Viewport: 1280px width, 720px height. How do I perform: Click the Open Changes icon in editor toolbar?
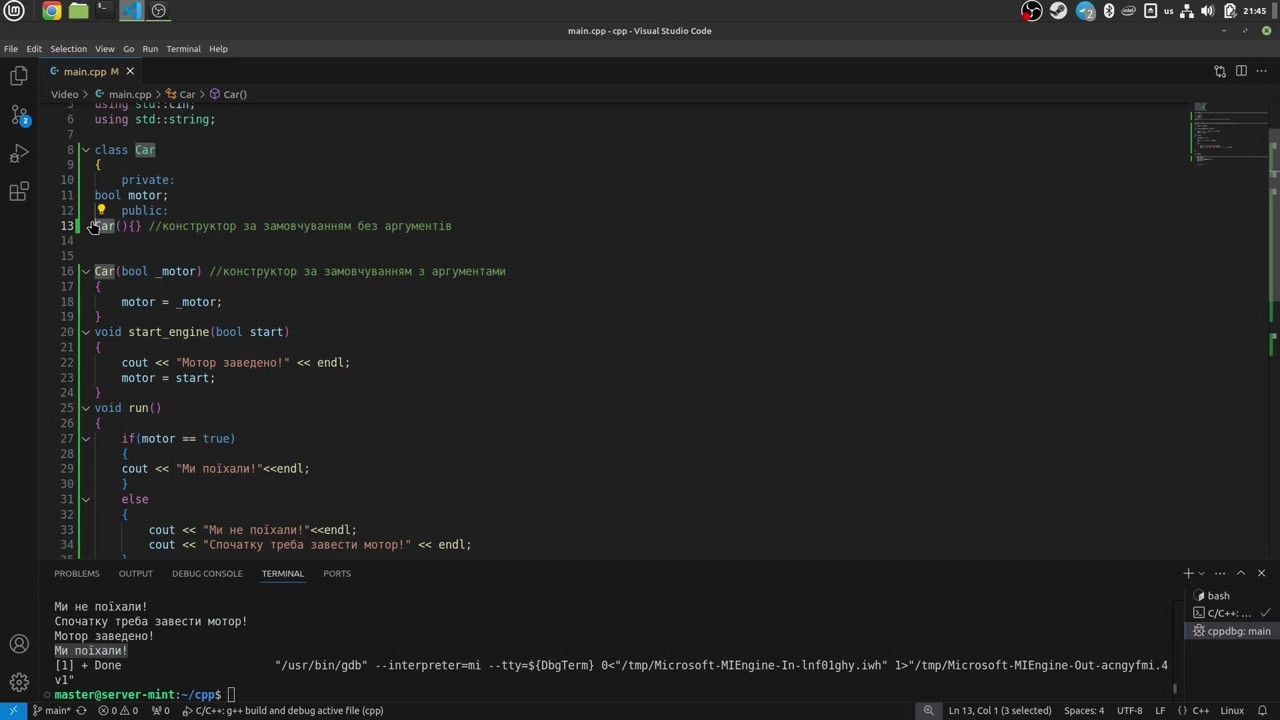click(1220, 71)
